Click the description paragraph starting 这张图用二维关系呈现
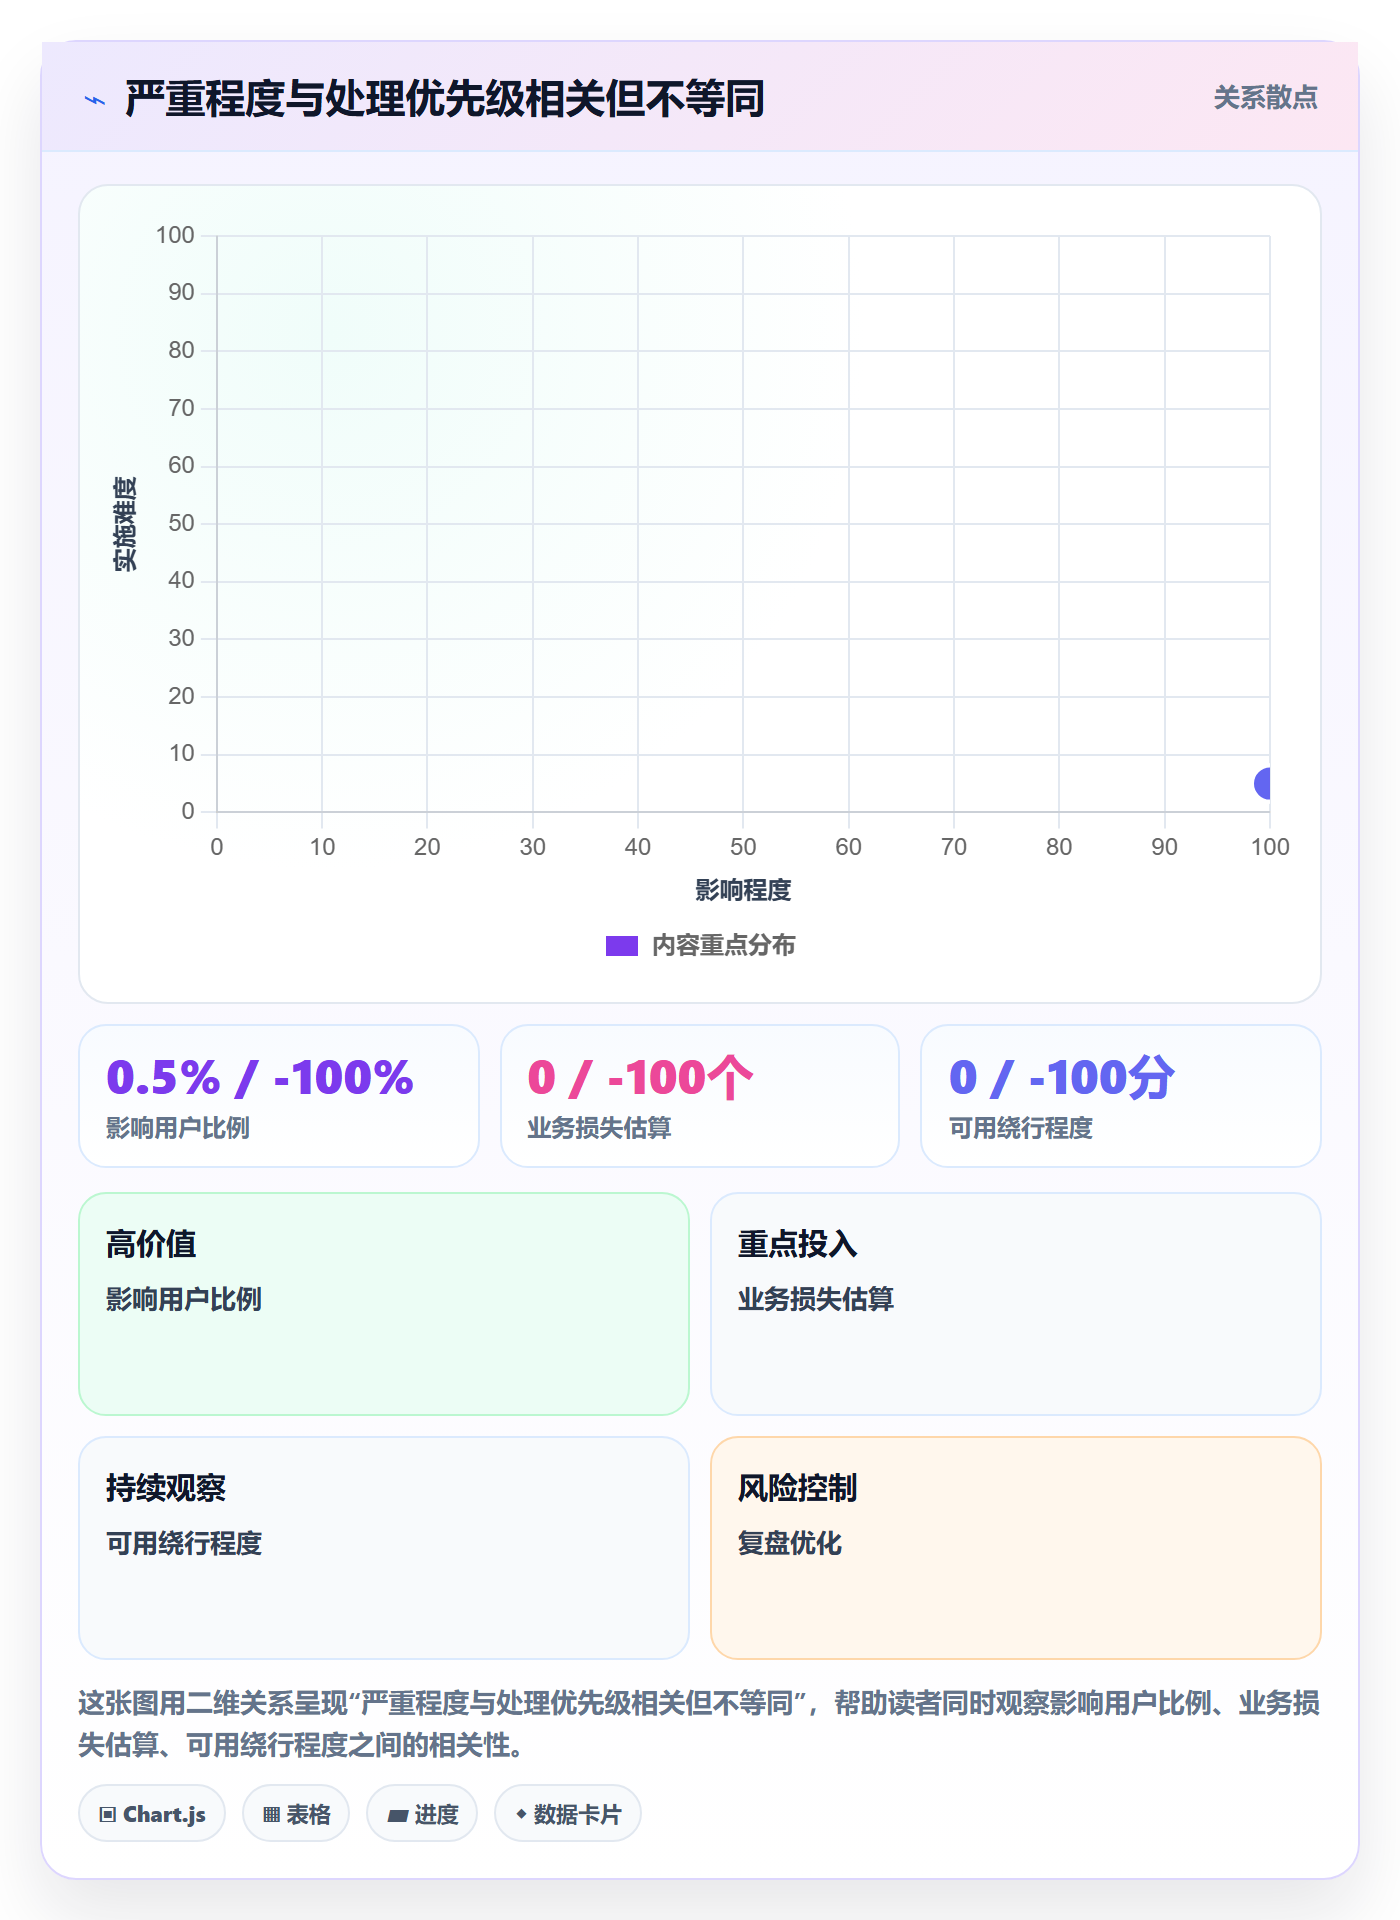The image size is (1400, 1920). click(699, 1724)
